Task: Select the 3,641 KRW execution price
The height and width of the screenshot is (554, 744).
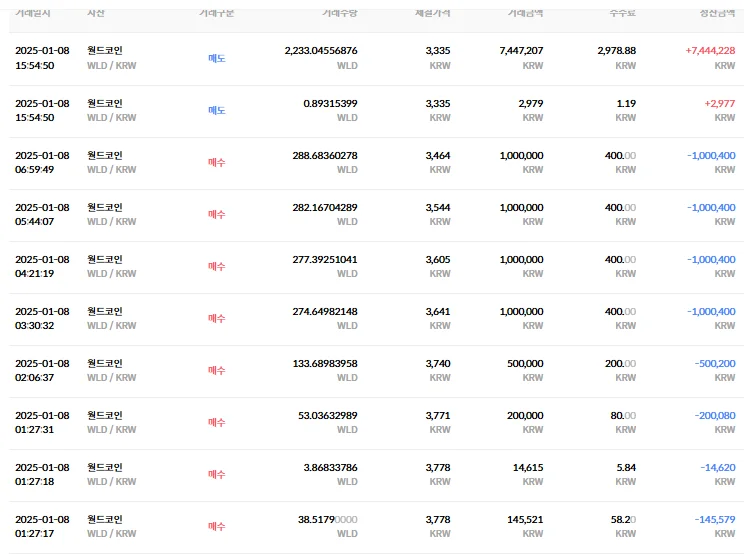Action: (437, 311)
